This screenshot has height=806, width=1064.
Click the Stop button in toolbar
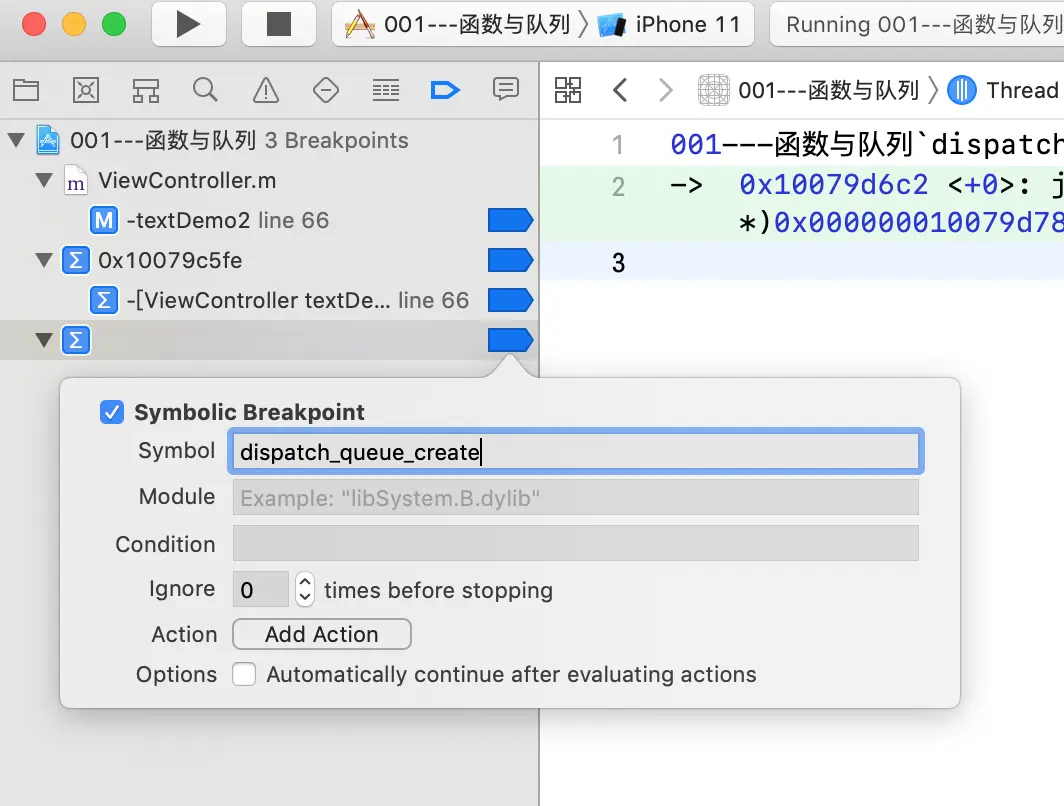pyautogui.click(x=278, y=24)
